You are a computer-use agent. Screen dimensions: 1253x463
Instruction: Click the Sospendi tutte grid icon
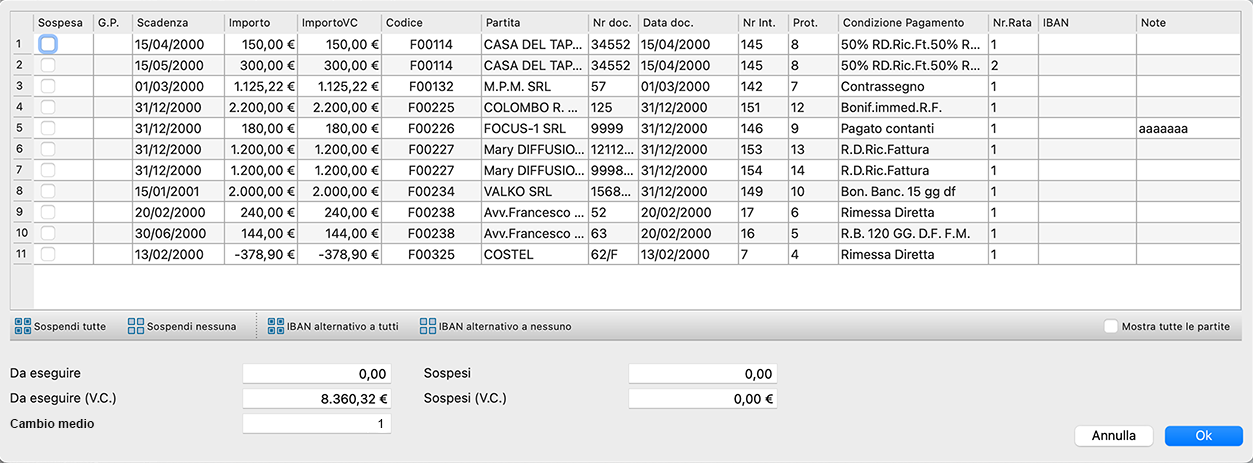click(22, 326)
